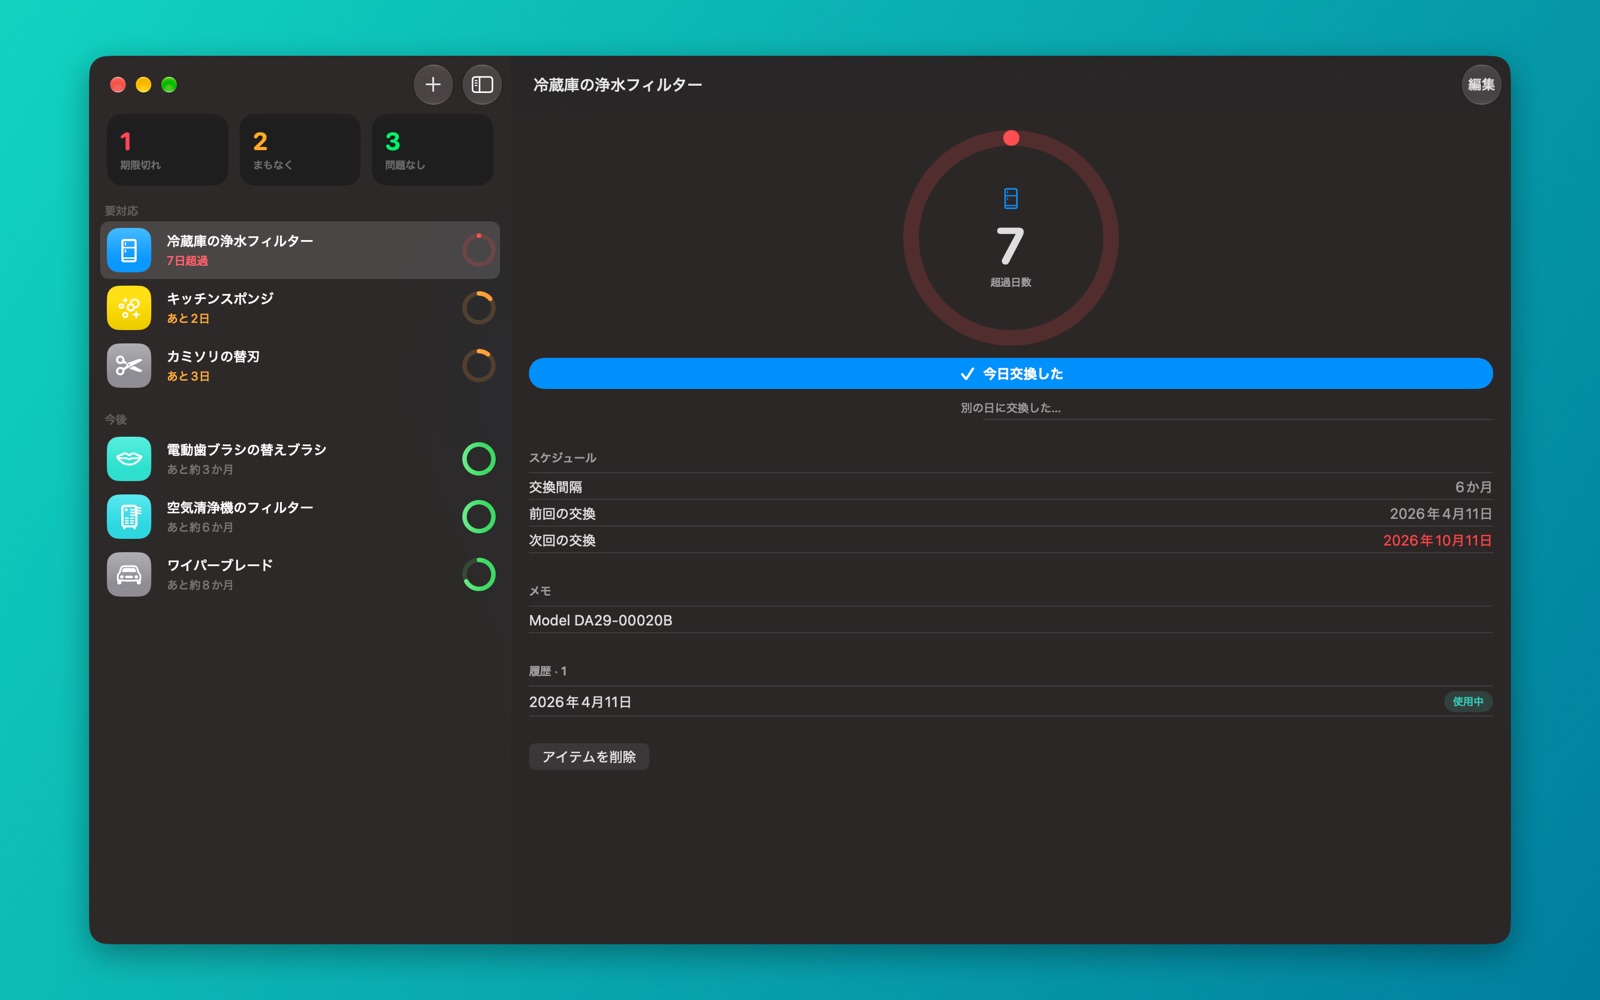
Task: Select ワイパーブレード list item
Action: click(300, 575)
